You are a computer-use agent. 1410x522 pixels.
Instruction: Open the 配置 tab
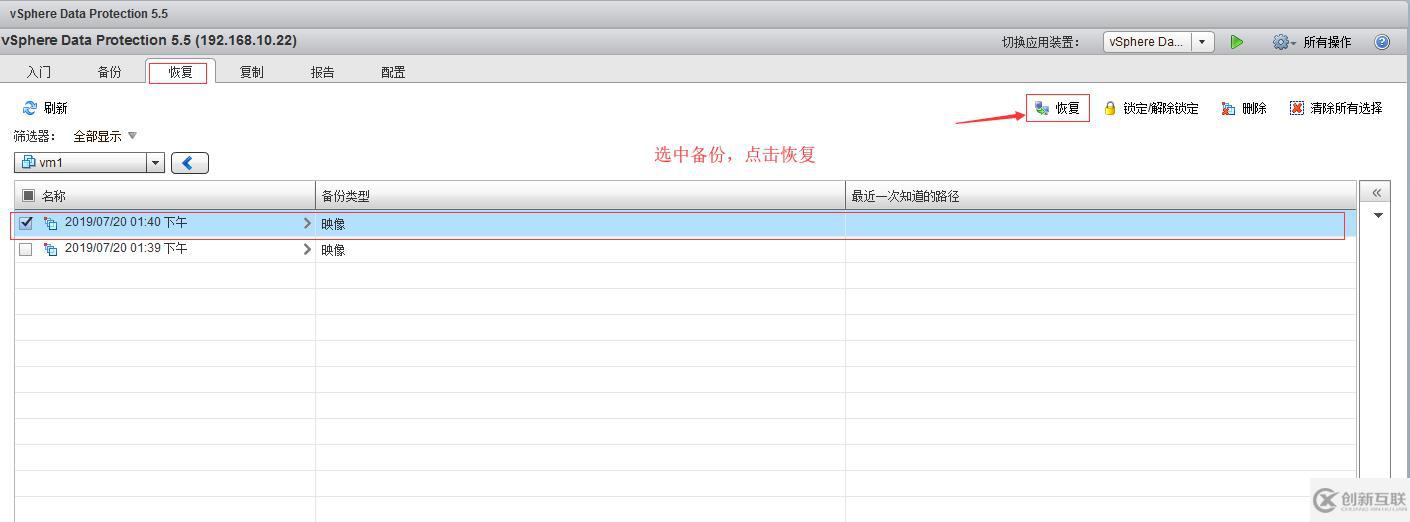tap(393, 72)
